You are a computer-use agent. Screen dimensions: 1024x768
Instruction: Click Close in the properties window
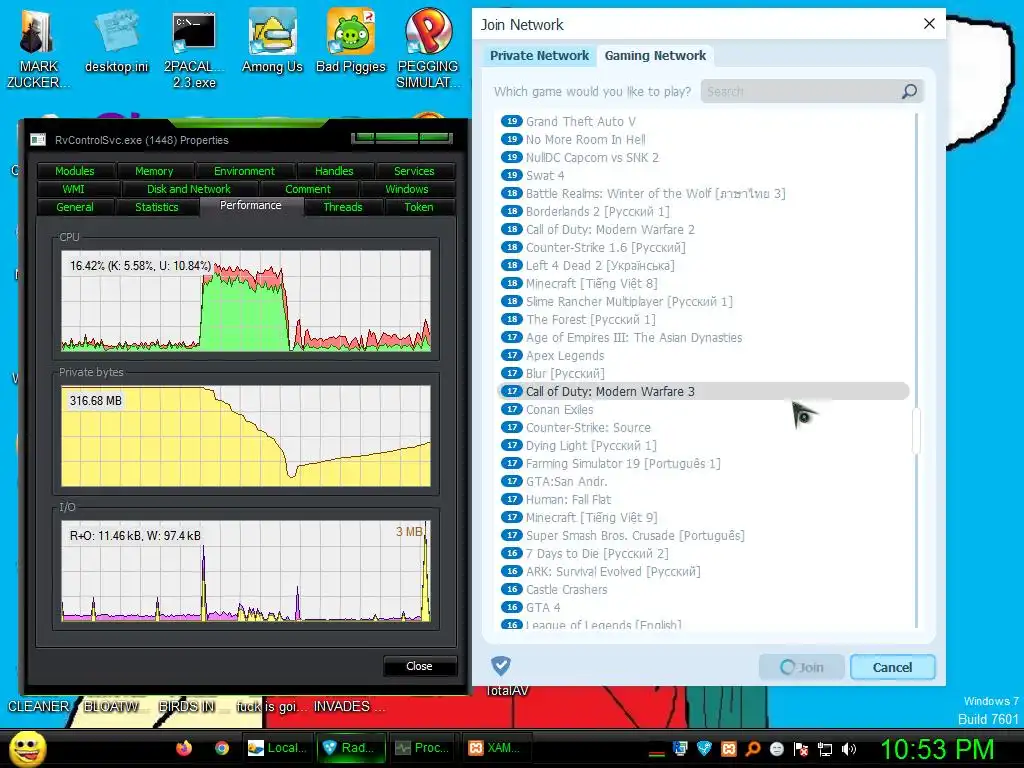coord(419,666)
